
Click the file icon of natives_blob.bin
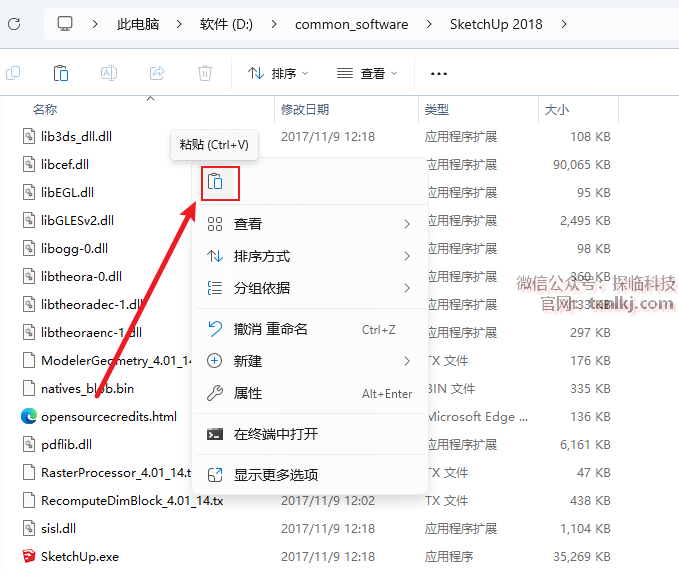click(29, 388)
